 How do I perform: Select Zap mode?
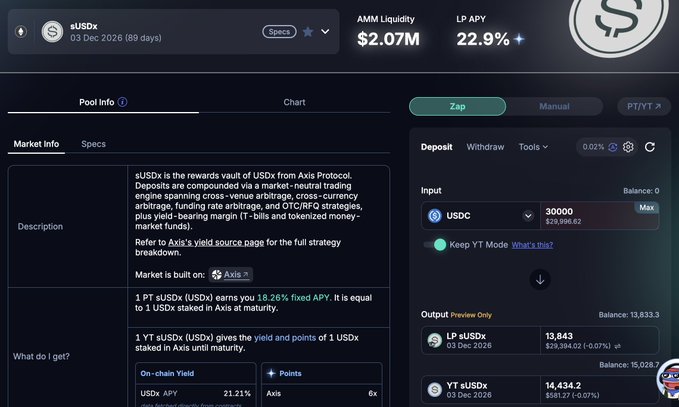[457, 107]
